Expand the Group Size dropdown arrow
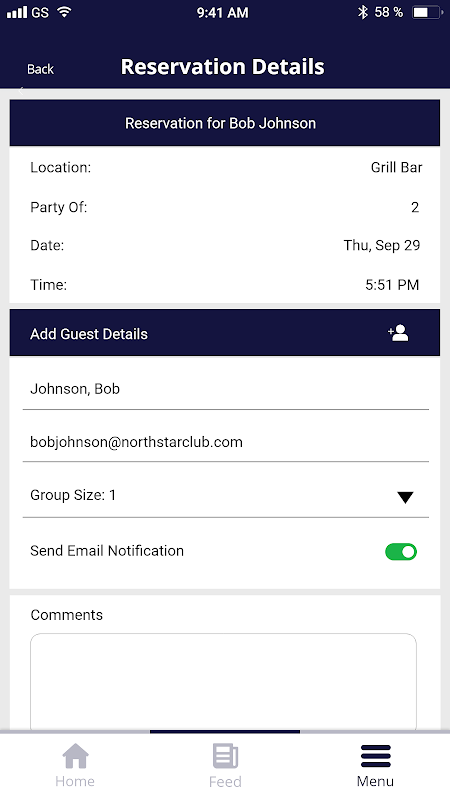The image size is (450, 800). [405, 497]
